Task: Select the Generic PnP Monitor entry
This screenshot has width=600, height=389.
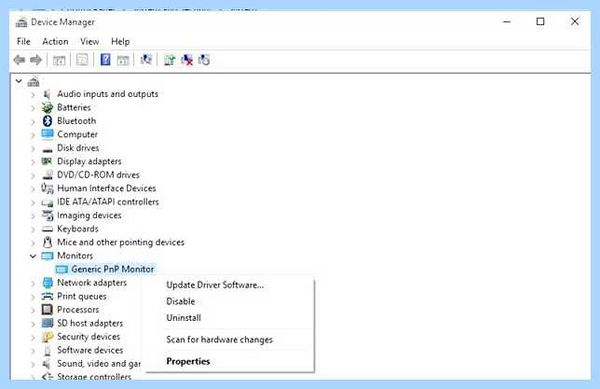Action: coord(112,269)
